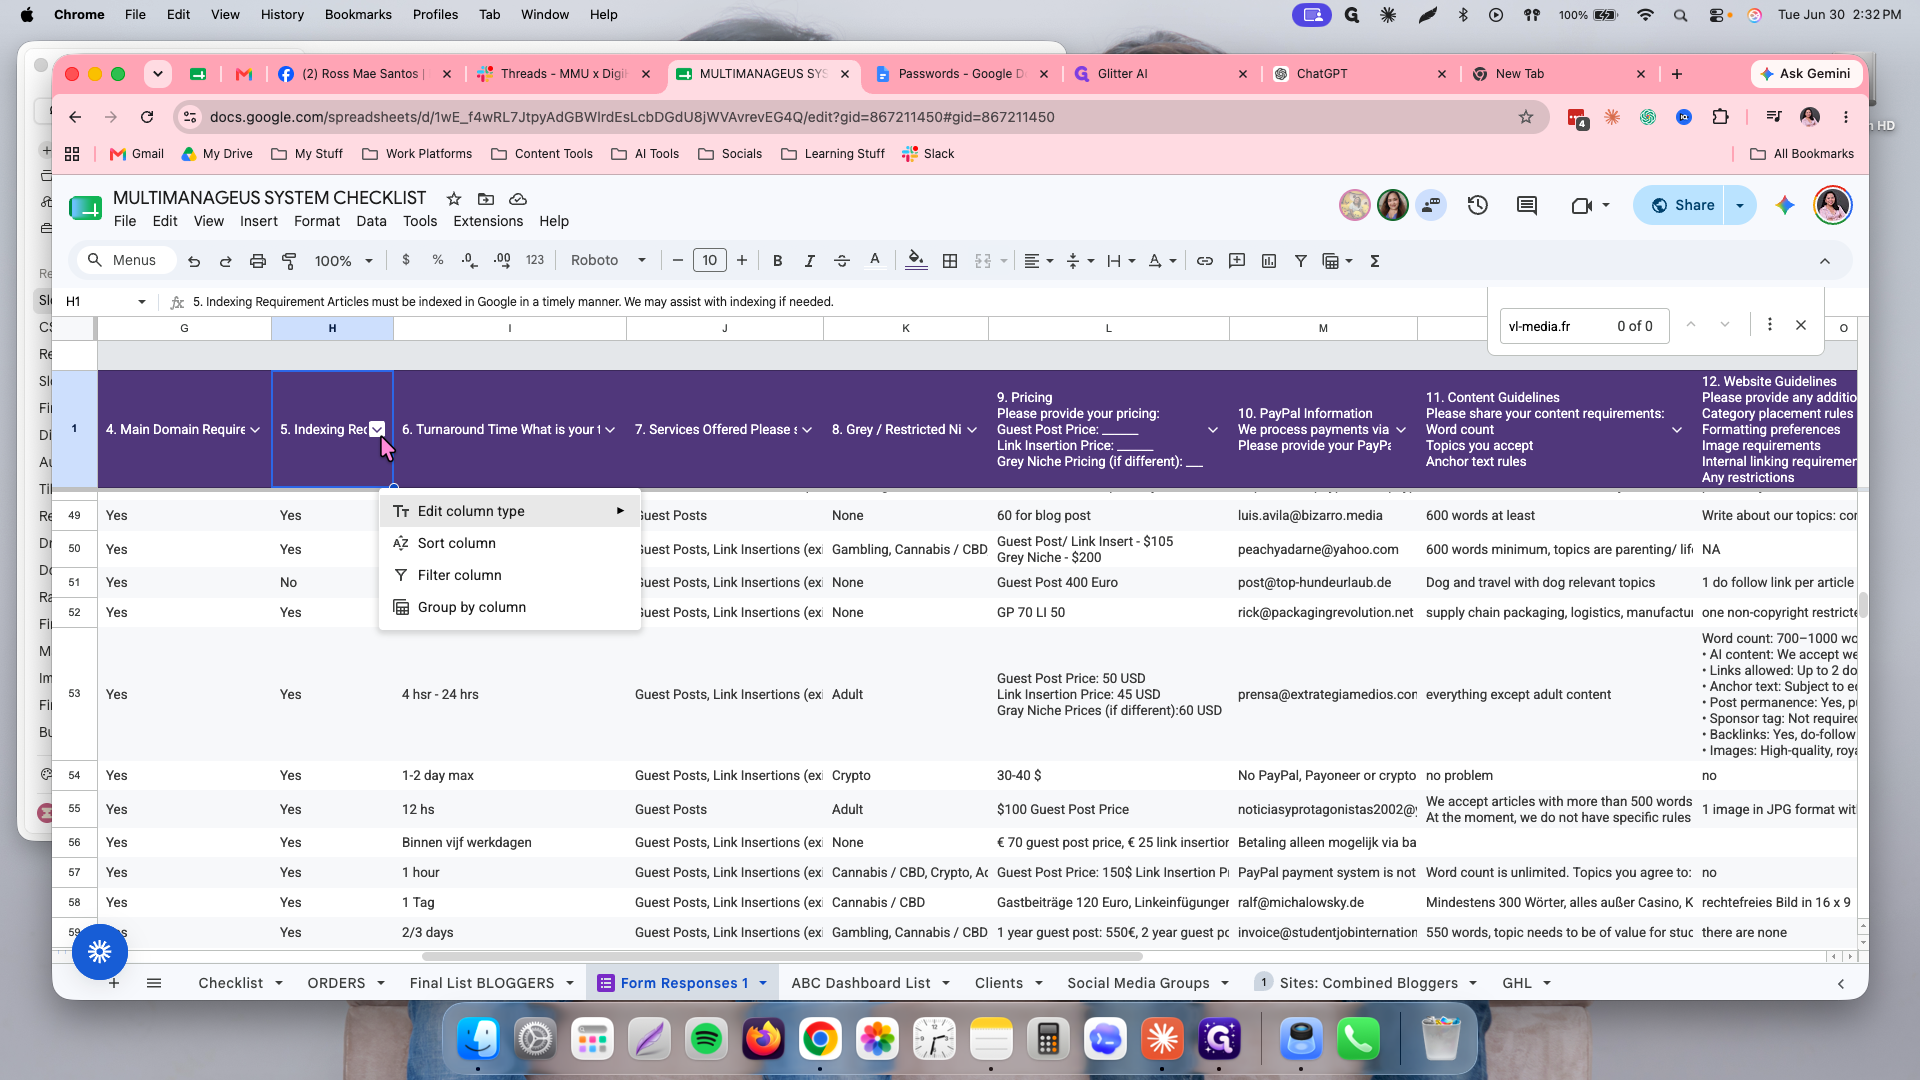The width and height of the screenshot is (1920, 1080).
Task: Open the Name box dropdown arrow
Action: pos(142,301)
